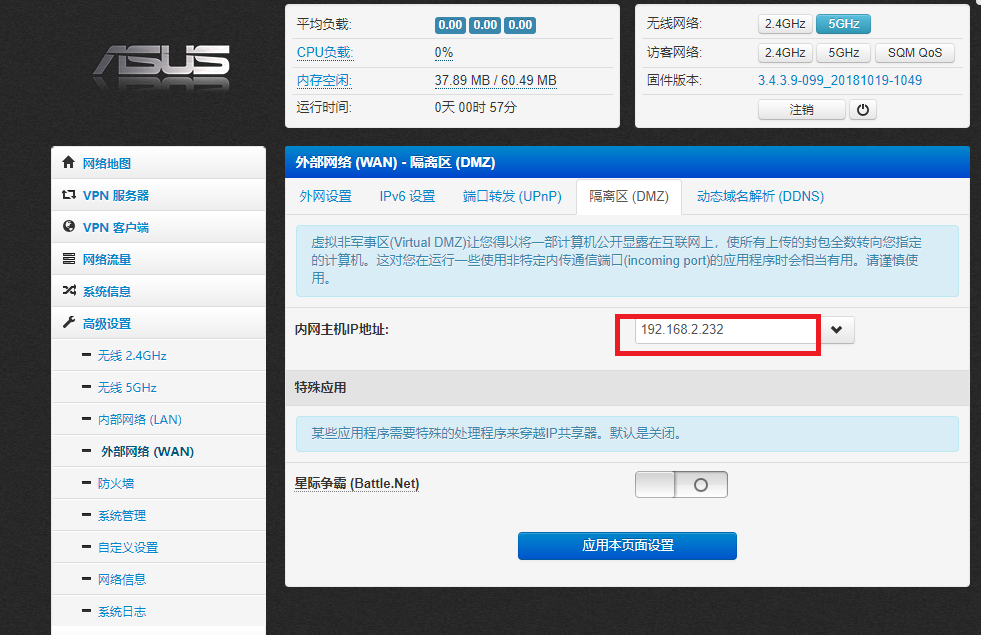The height and width of the screenshot is (635, 981).
Task: Switch to the IPv6 设置 tab
Action: click(x=407, y=196)
